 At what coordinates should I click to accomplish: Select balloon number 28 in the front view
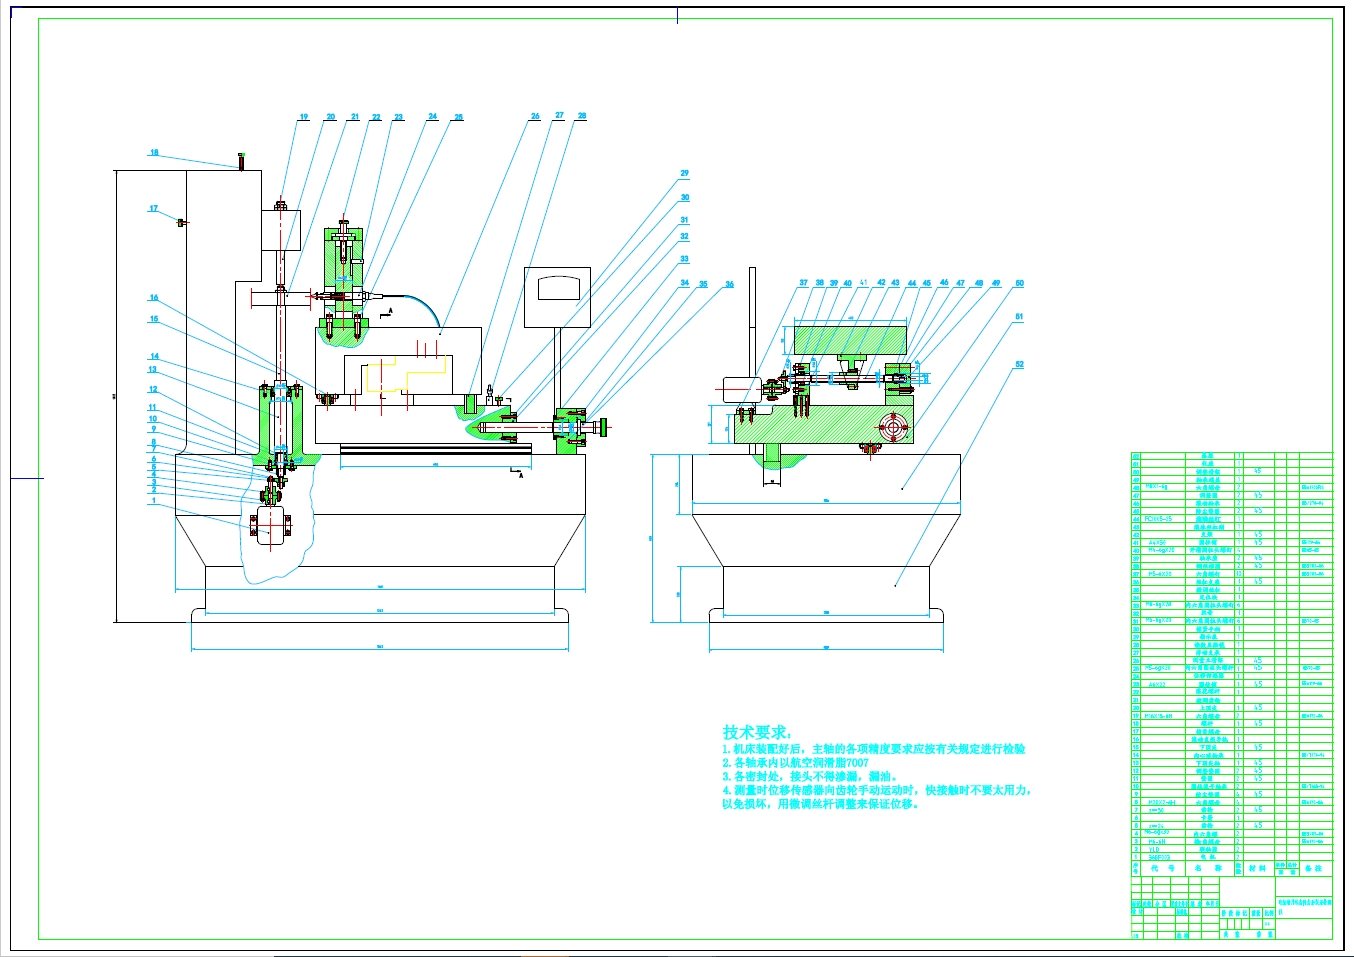(x=582, y=115)
